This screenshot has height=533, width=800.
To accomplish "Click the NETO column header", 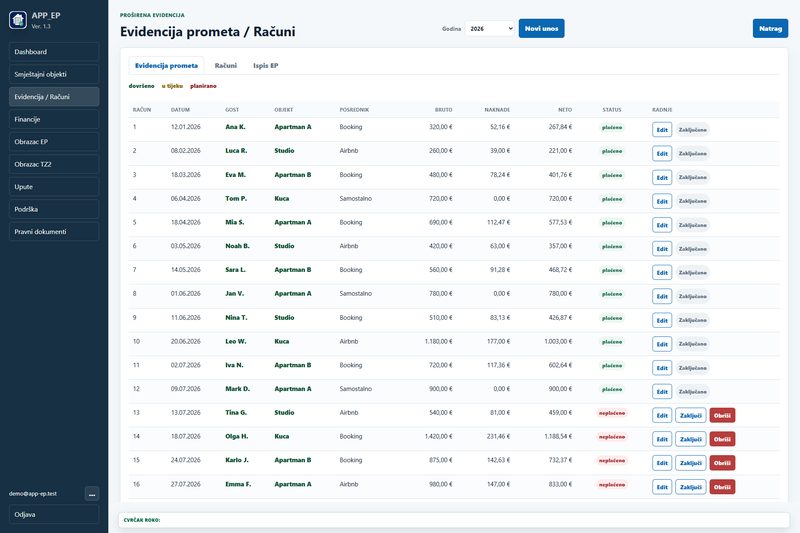I will [x=565, y=110].
